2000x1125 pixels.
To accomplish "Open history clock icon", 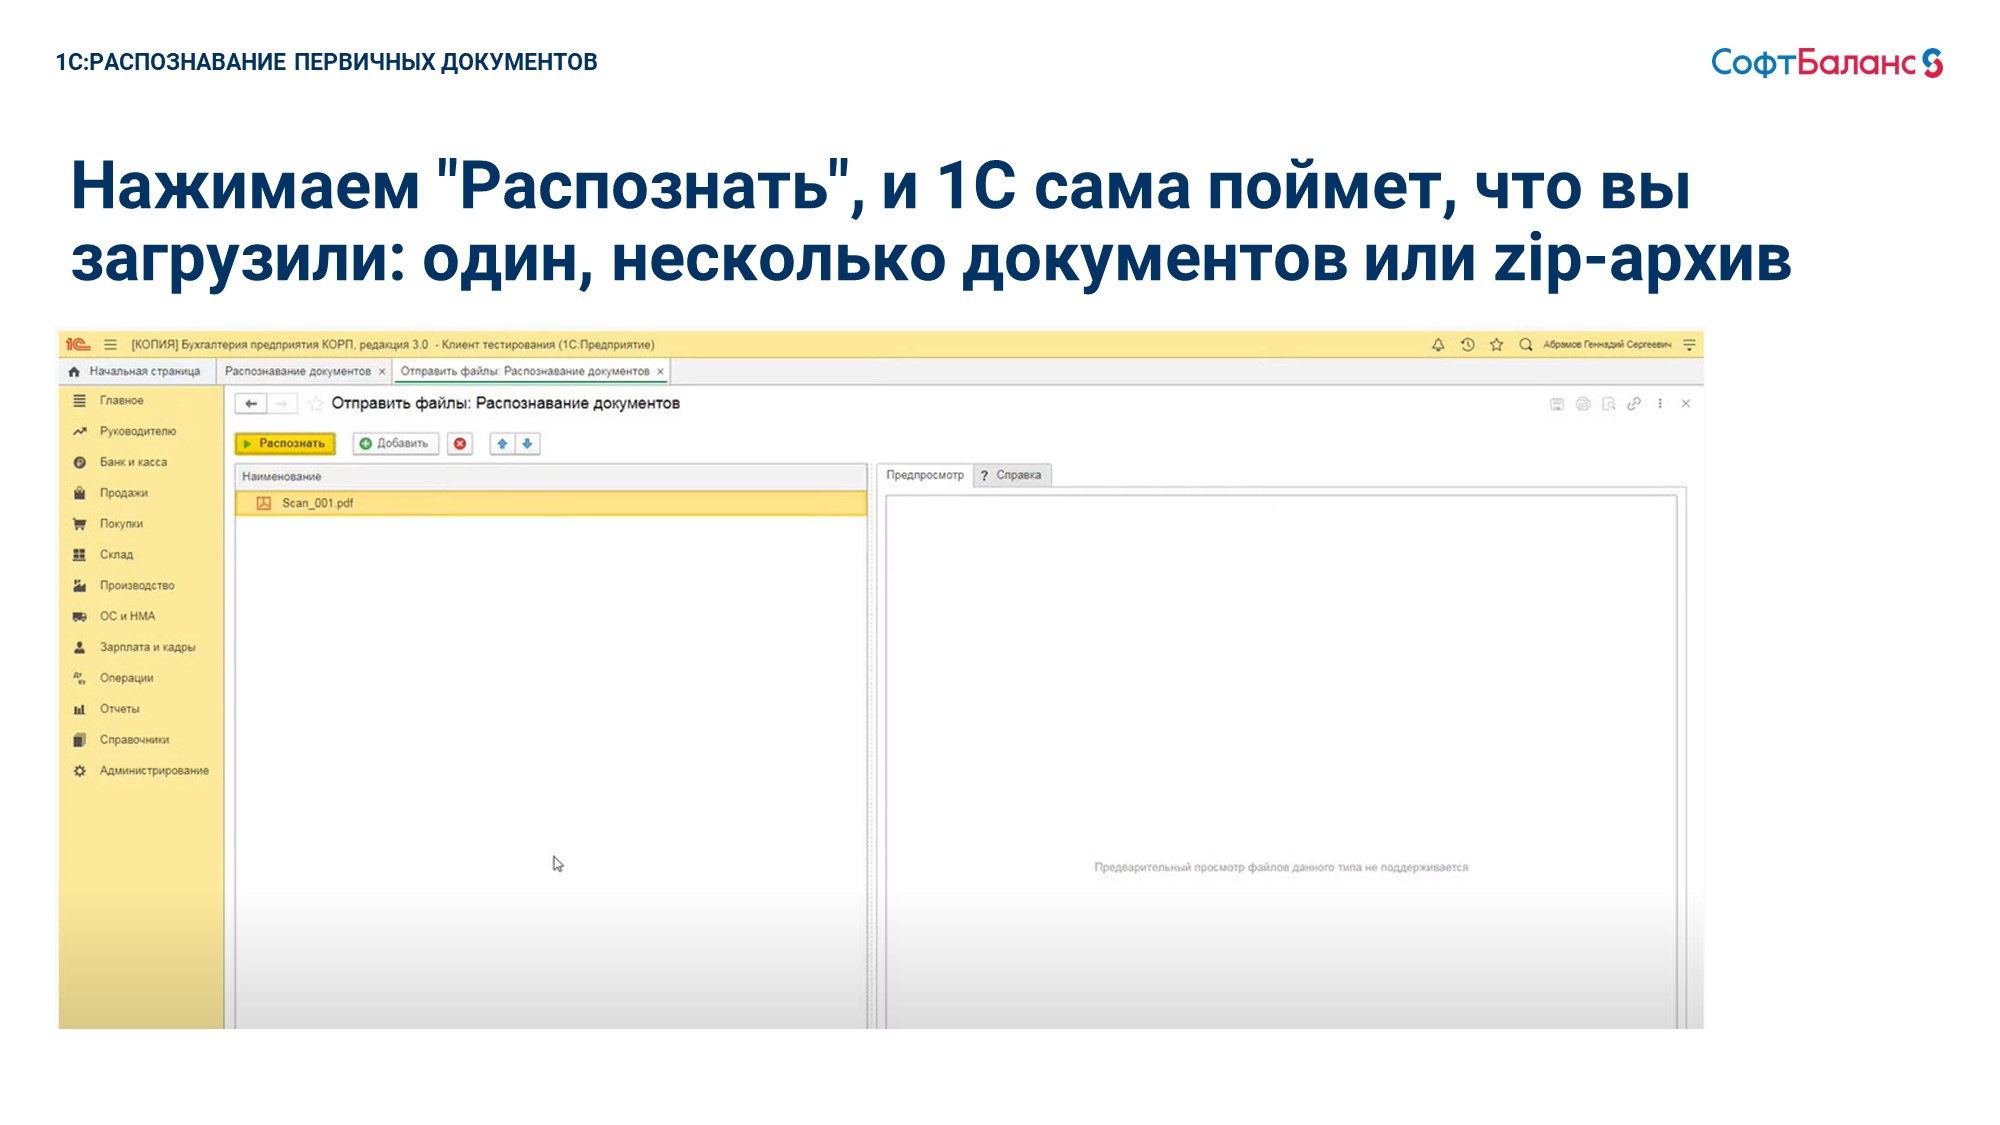I will click(x=1467, y=344).
